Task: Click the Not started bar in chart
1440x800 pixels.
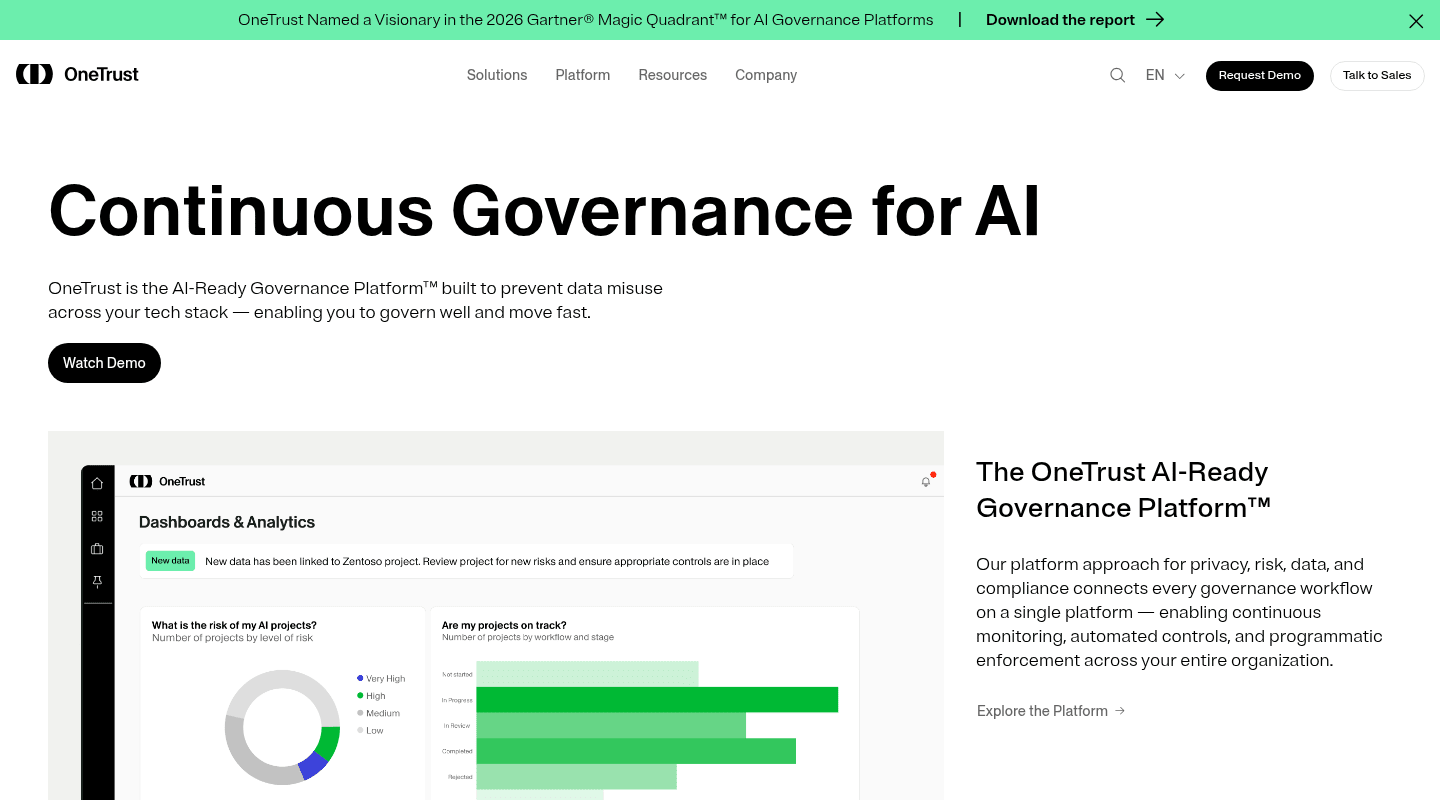Action: tap(587, 674)
